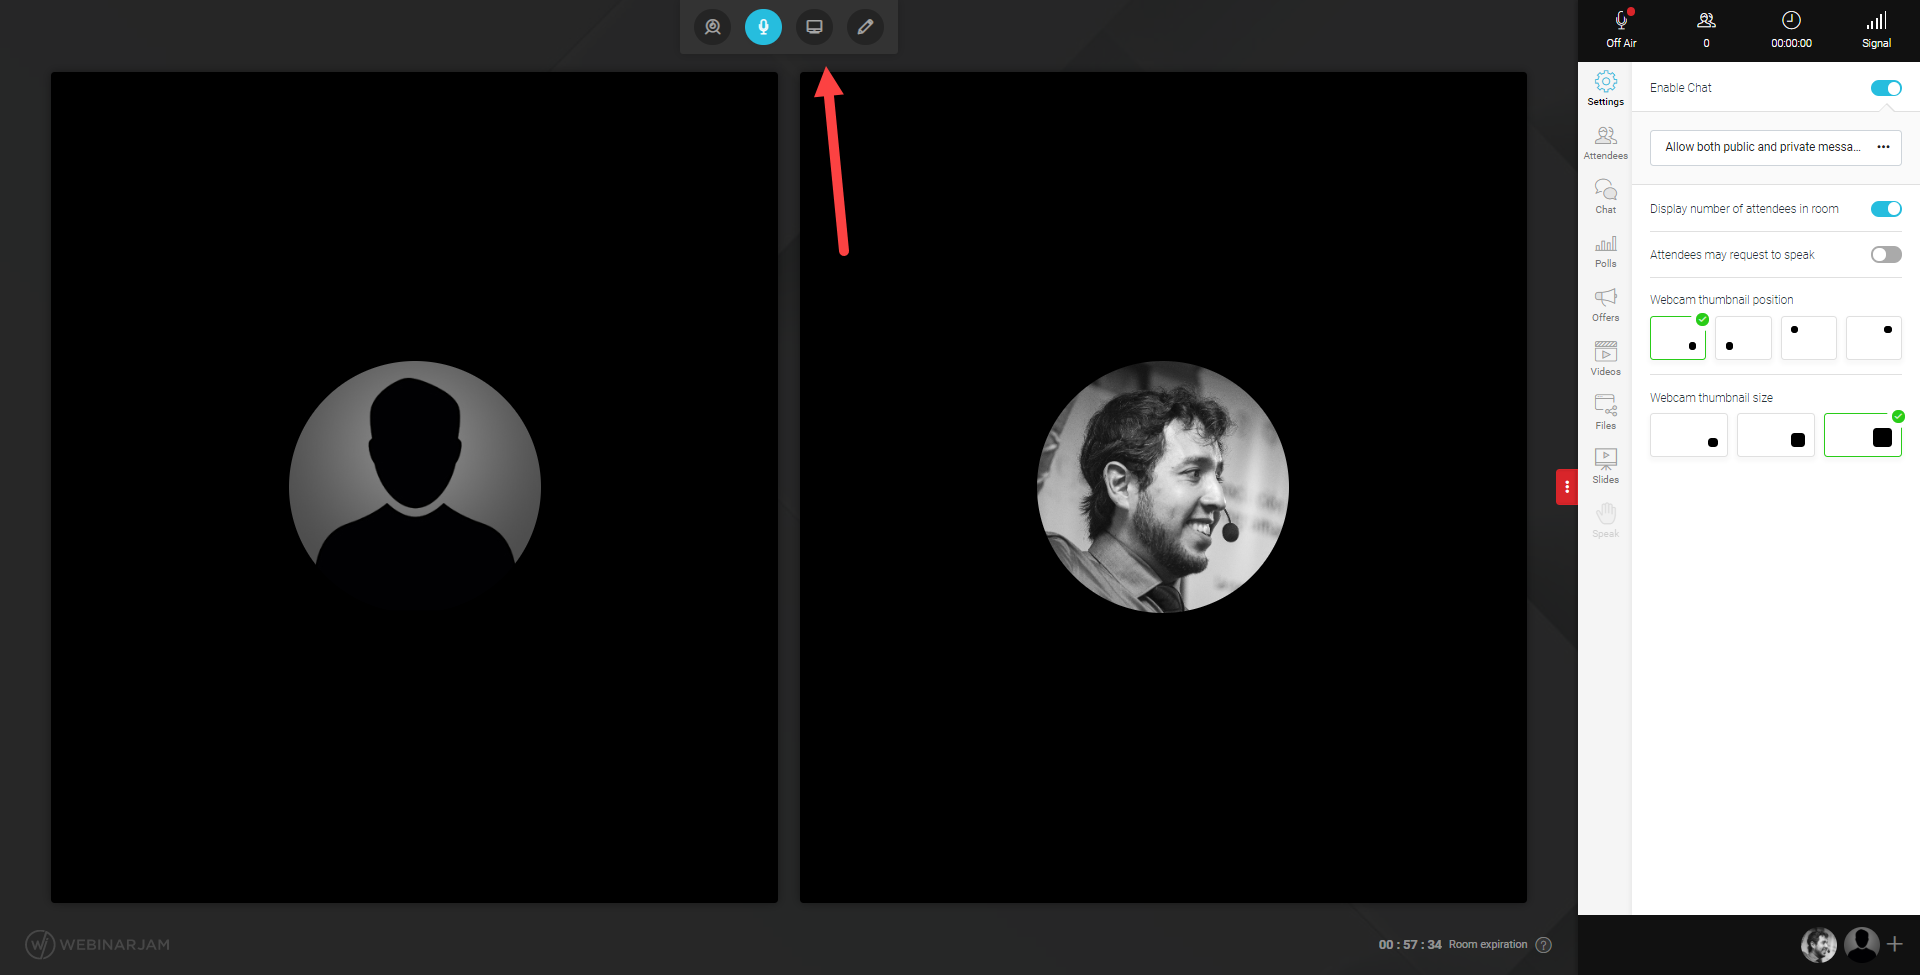1920x975 pixels.
Task: Open the Slides panel
Action: click(1605, 466)
